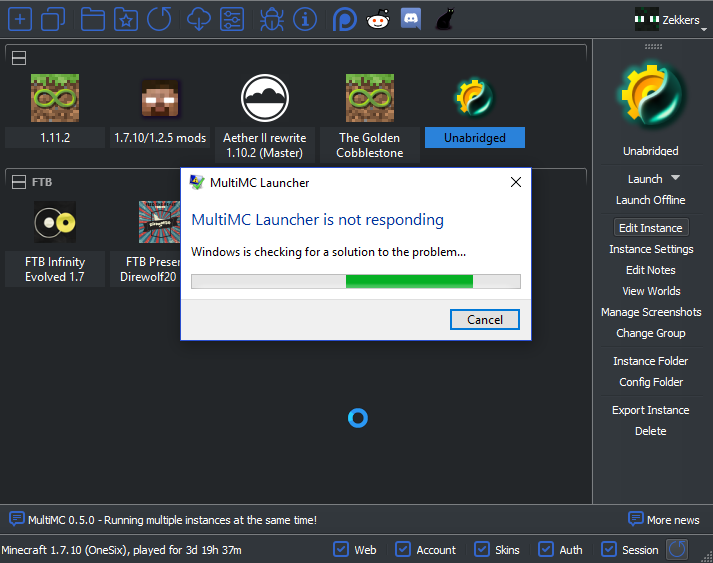Click the Add Instance plus icon
The width and height of the screenshot is (713, 563).
coord(20,20)
